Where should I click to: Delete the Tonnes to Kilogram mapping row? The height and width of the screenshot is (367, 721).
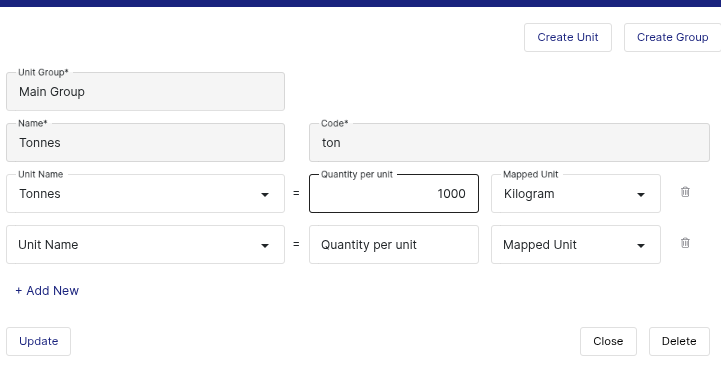(x=685, y=192)
